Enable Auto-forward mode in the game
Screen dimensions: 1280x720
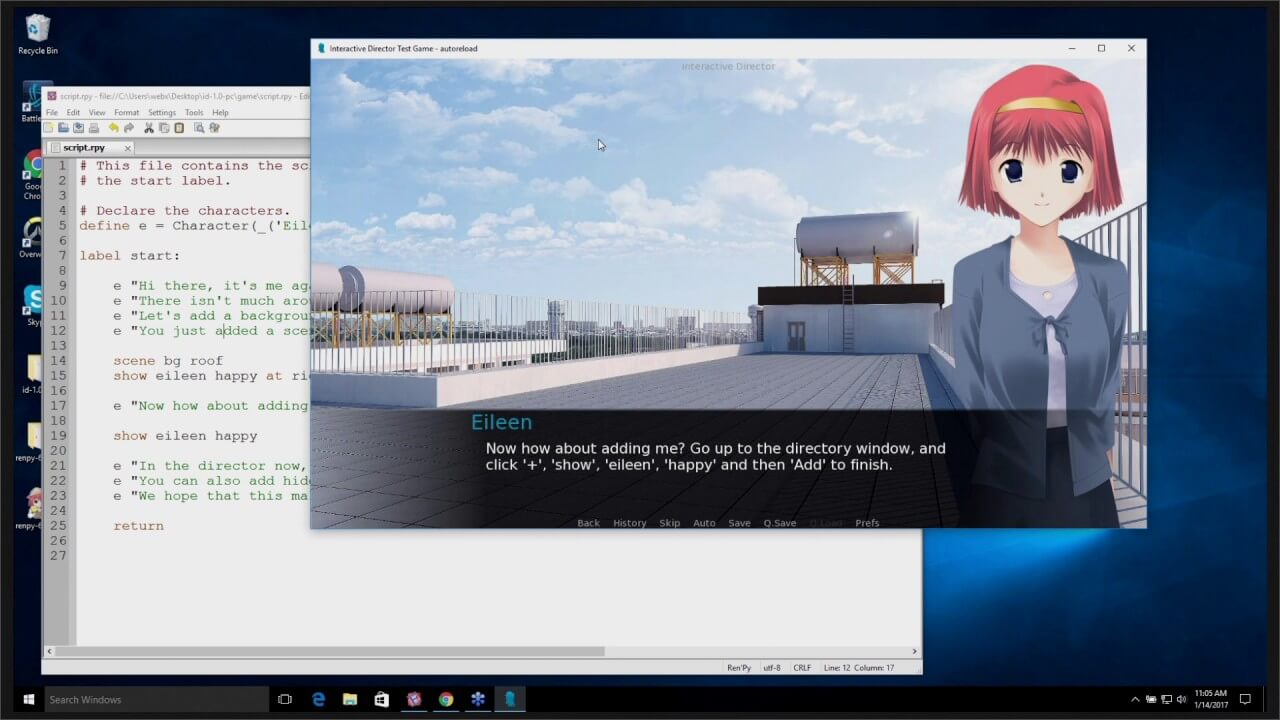pos(703,522)
